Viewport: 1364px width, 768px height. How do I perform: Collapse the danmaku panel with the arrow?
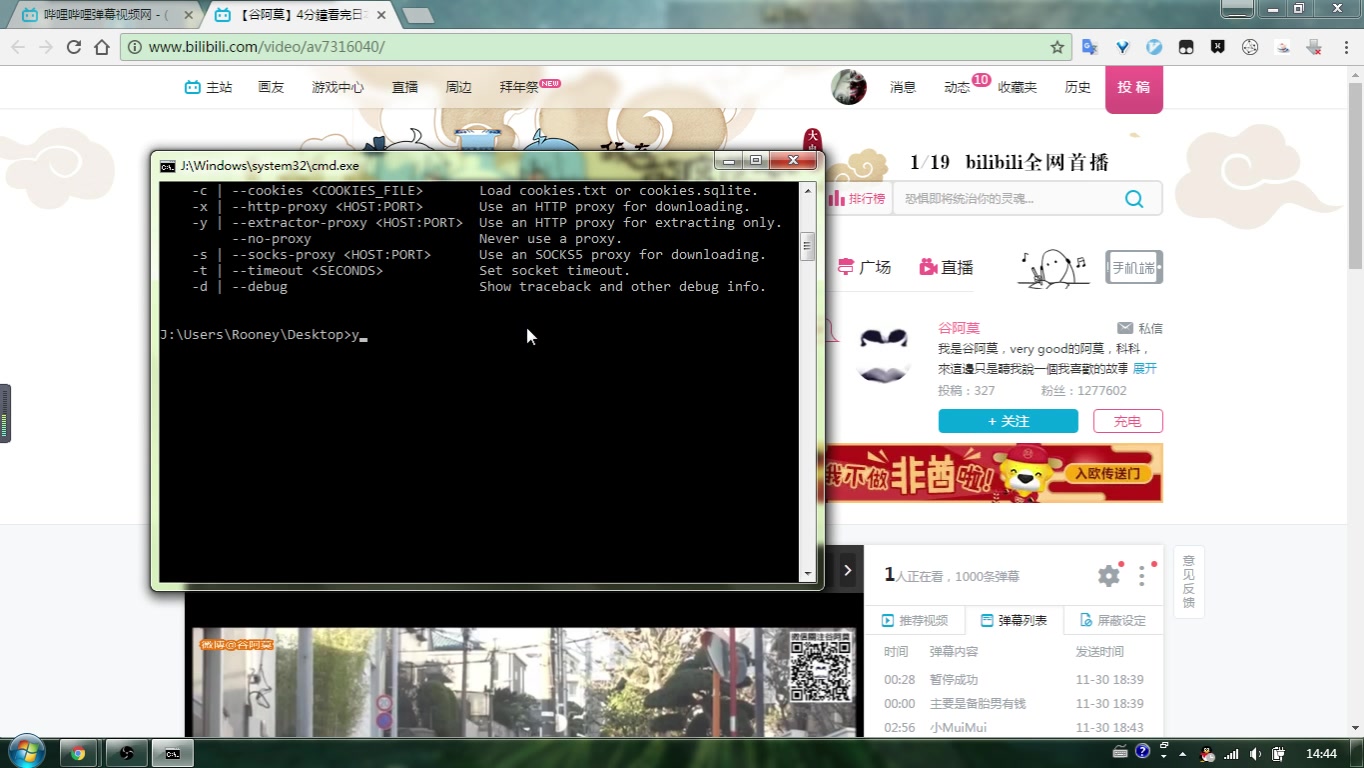coord(848,570)
